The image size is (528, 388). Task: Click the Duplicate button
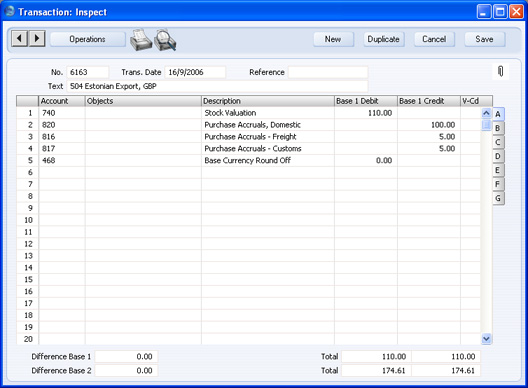pyautogui.click(x=384, y=39)
